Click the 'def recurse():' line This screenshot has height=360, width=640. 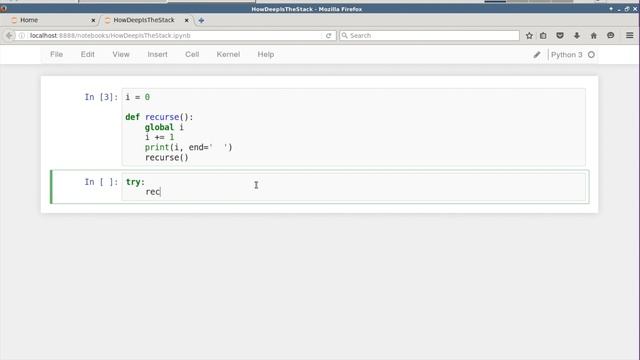pyautogui.click(x=159, y=117)
